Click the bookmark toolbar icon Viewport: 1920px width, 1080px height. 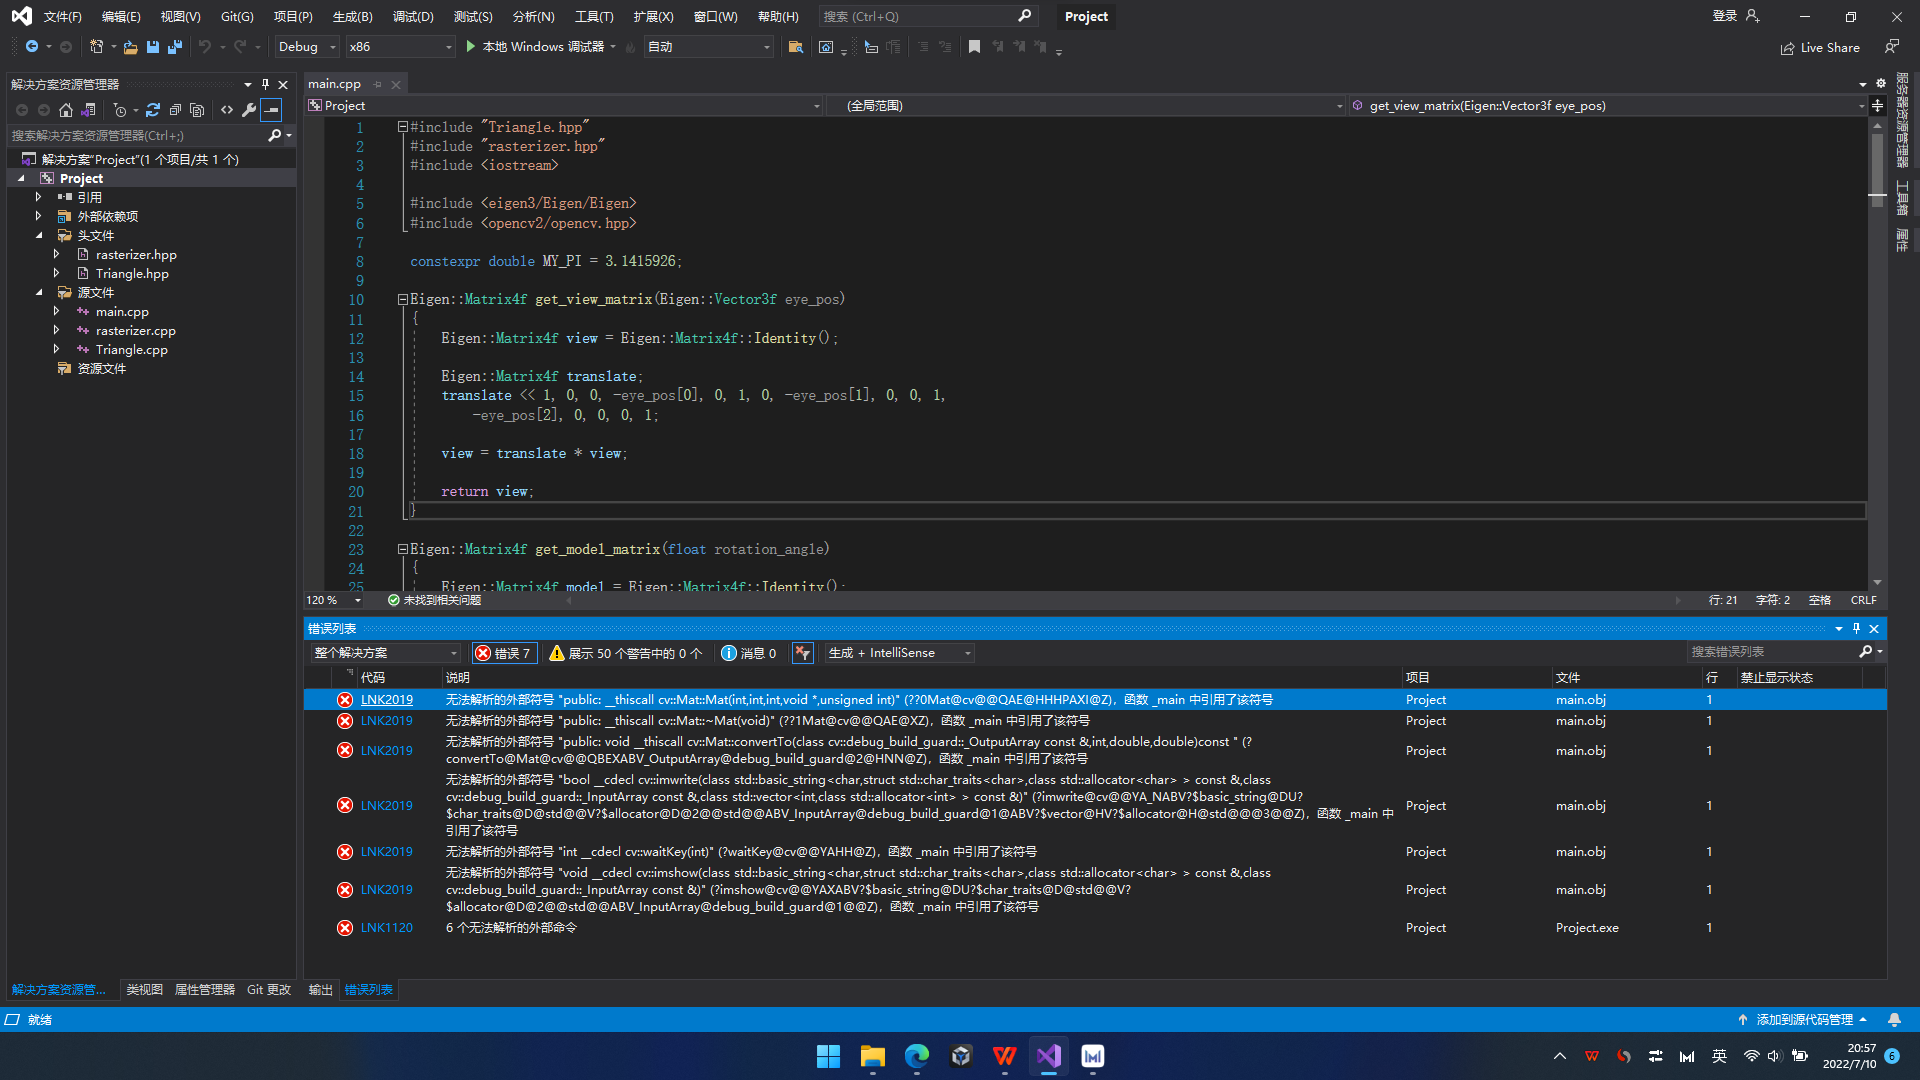[x=974, y=47]
